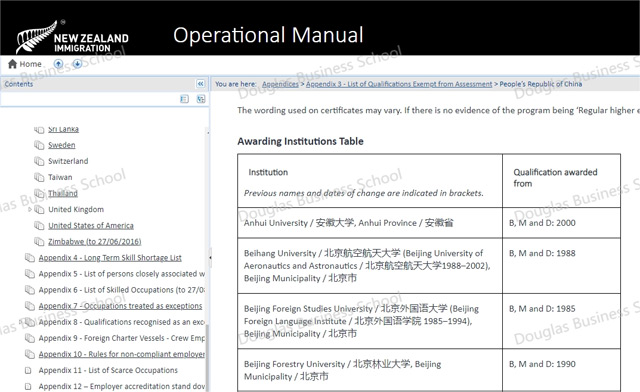Expand the United Kingdom tree node
Screen dimensions: 640x392
click(30, 209)
